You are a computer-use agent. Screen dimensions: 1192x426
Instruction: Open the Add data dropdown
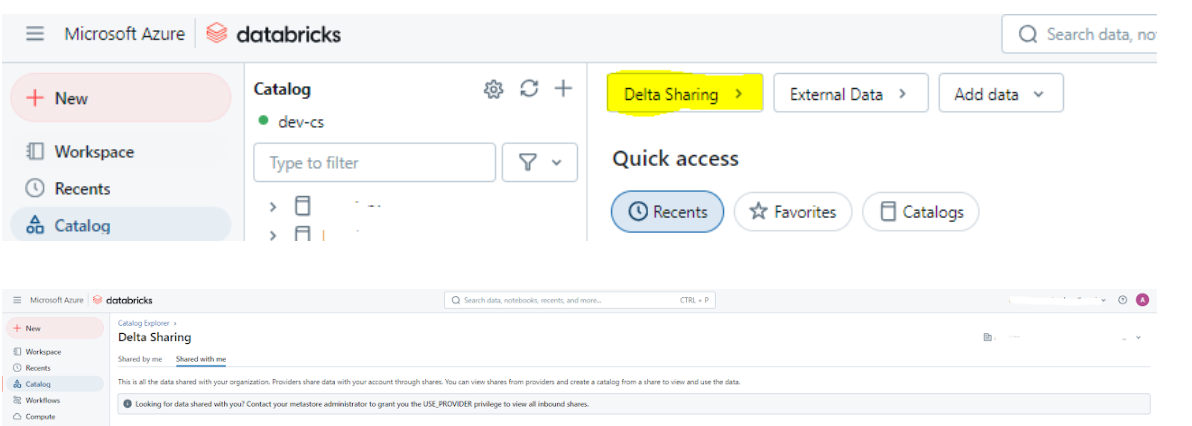[x=1000, y=94]
